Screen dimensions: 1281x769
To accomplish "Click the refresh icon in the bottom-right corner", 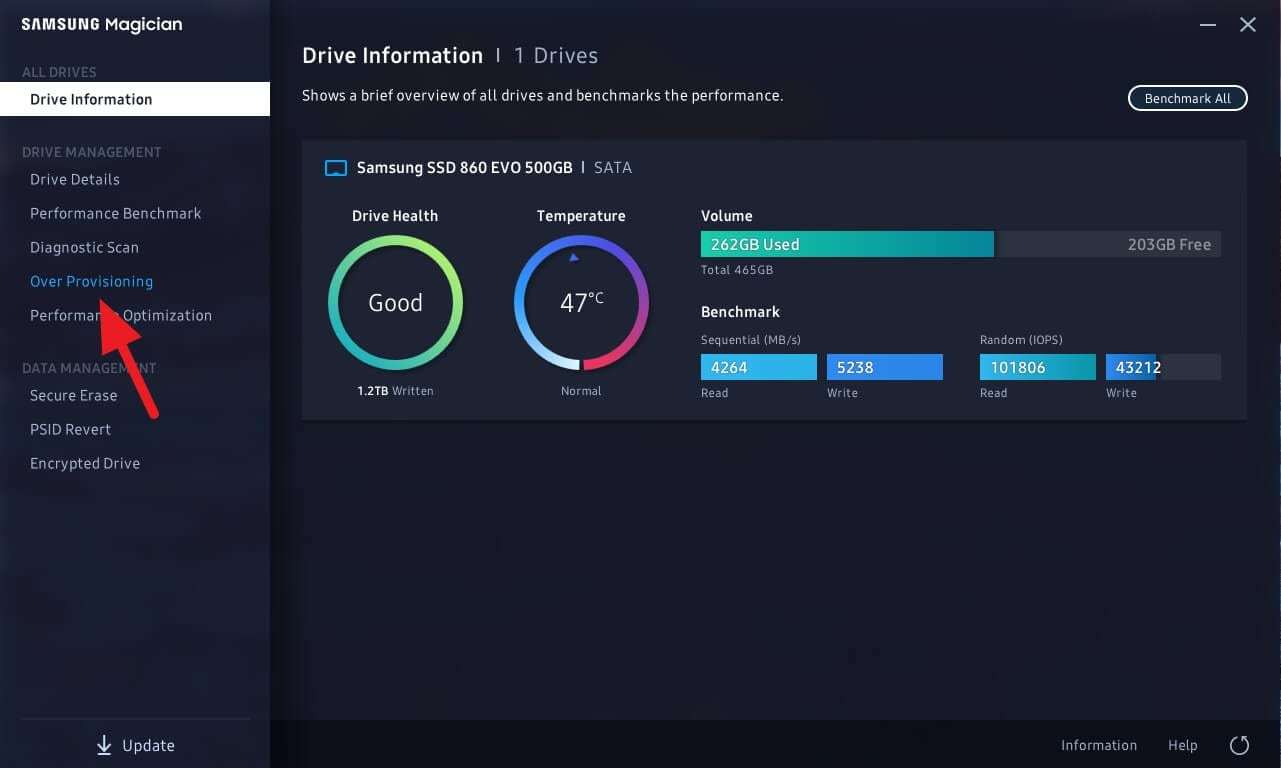I will [x=1239, y=745].
